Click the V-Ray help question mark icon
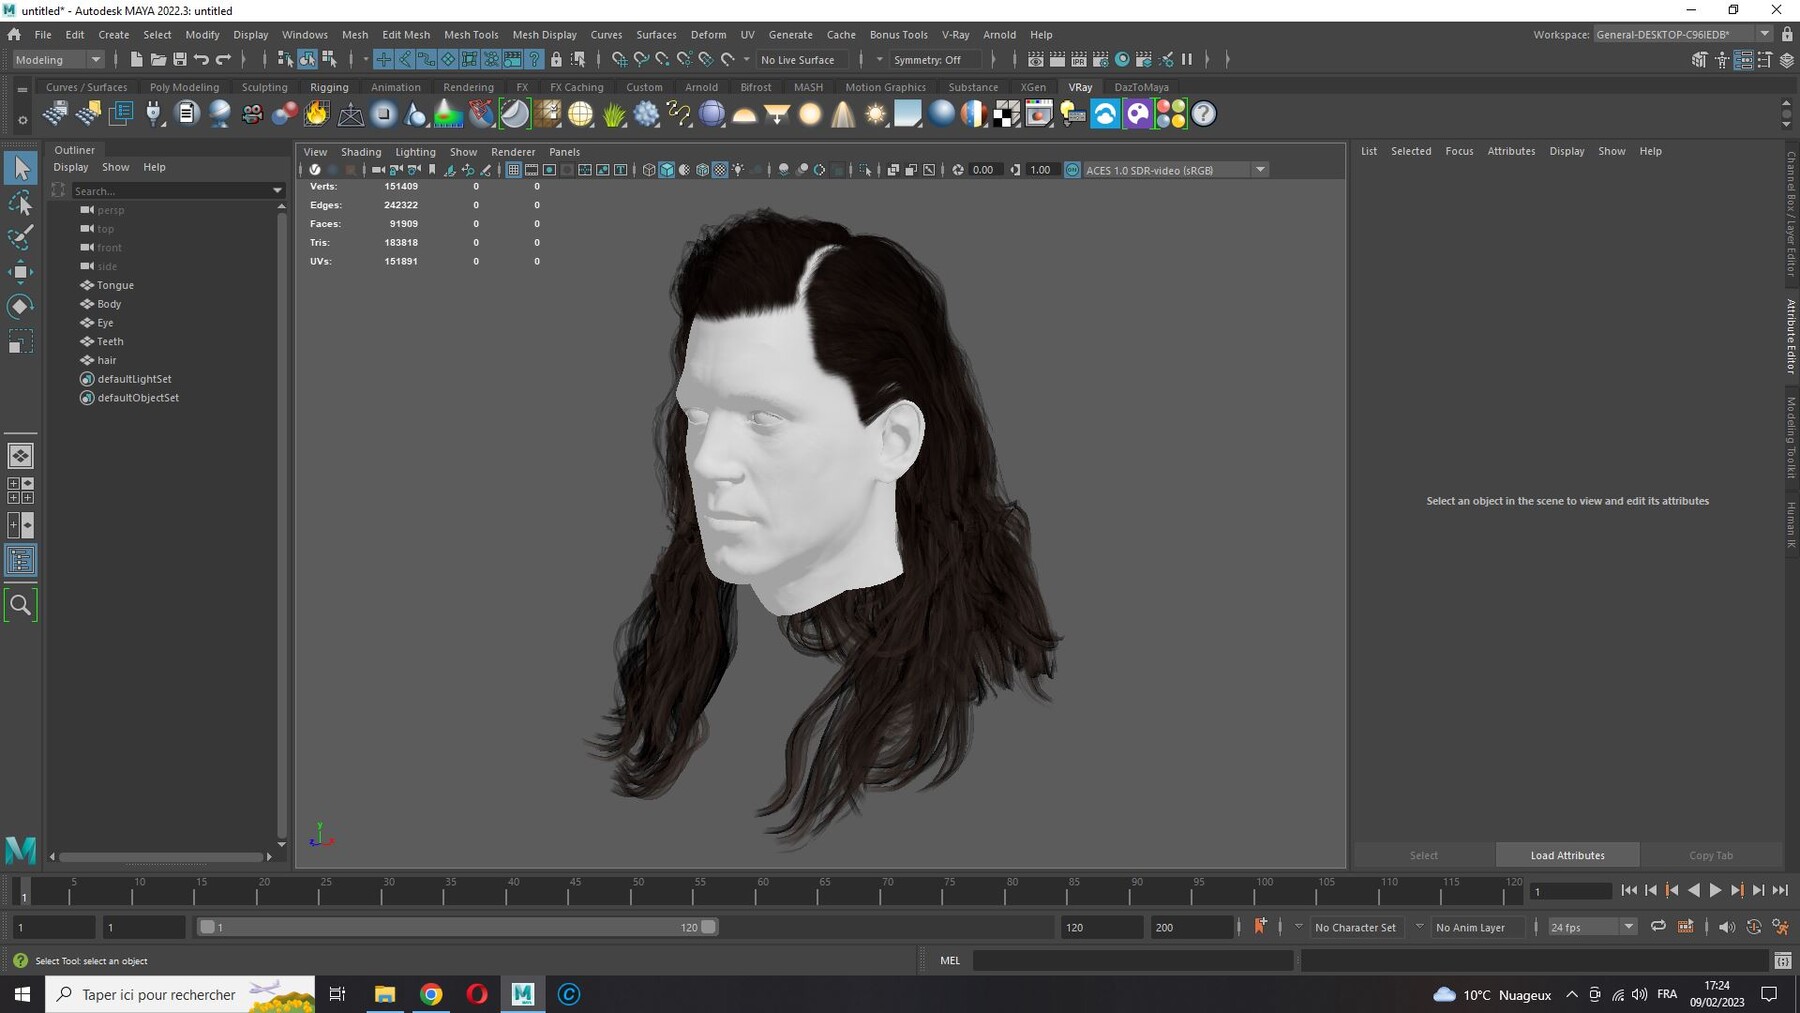The width and height of the screenshot is (1800, 1013). pos(1204,114)
